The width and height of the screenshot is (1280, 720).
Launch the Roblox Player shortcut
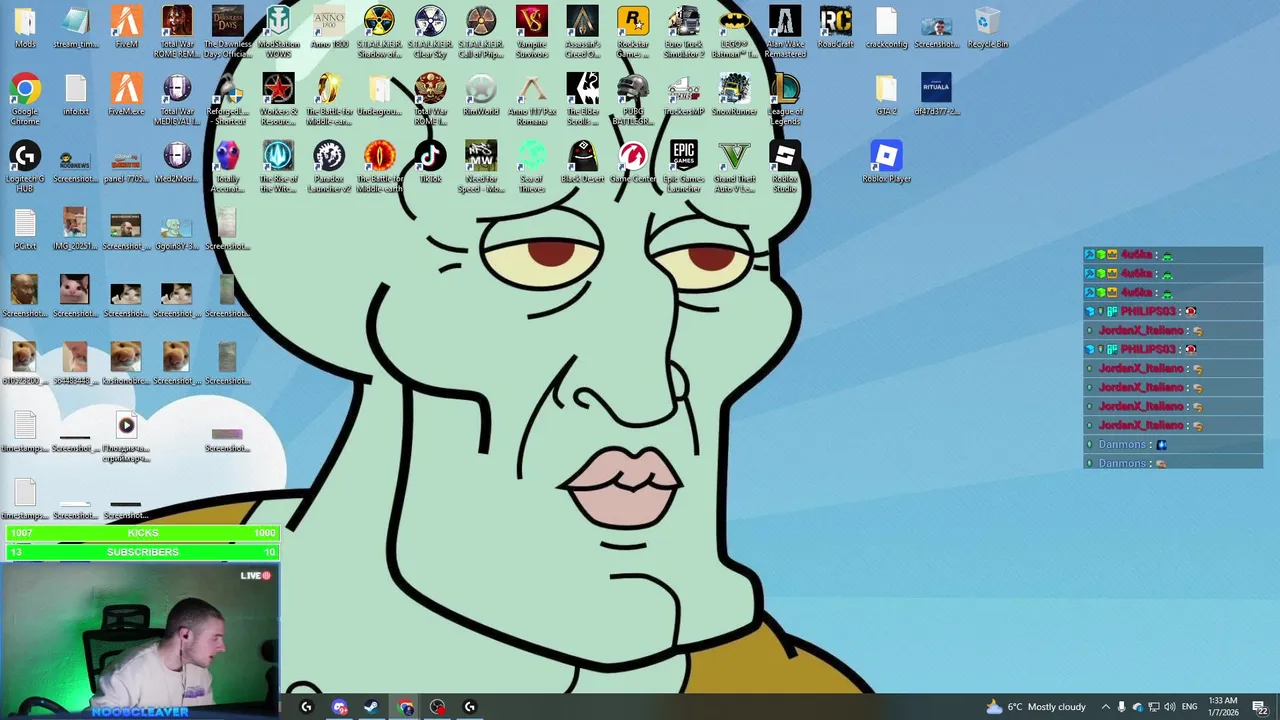886,162
